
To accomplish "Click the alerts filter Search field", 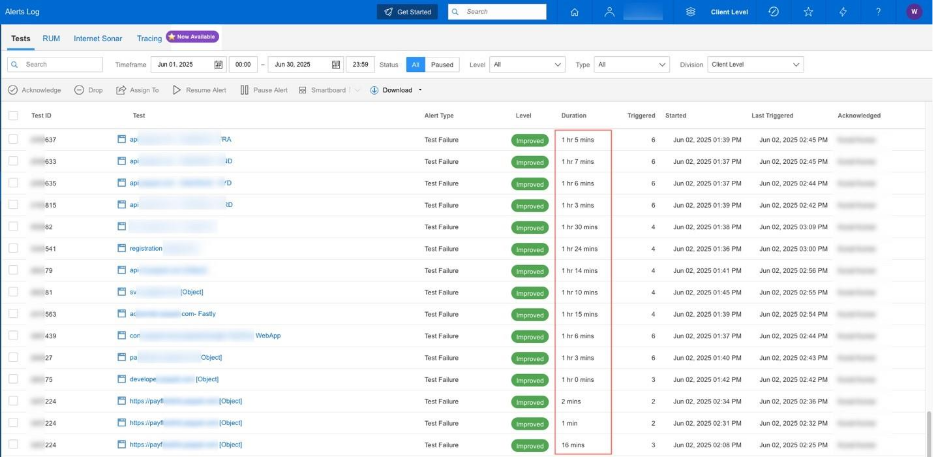I will [x=55, y=64].
